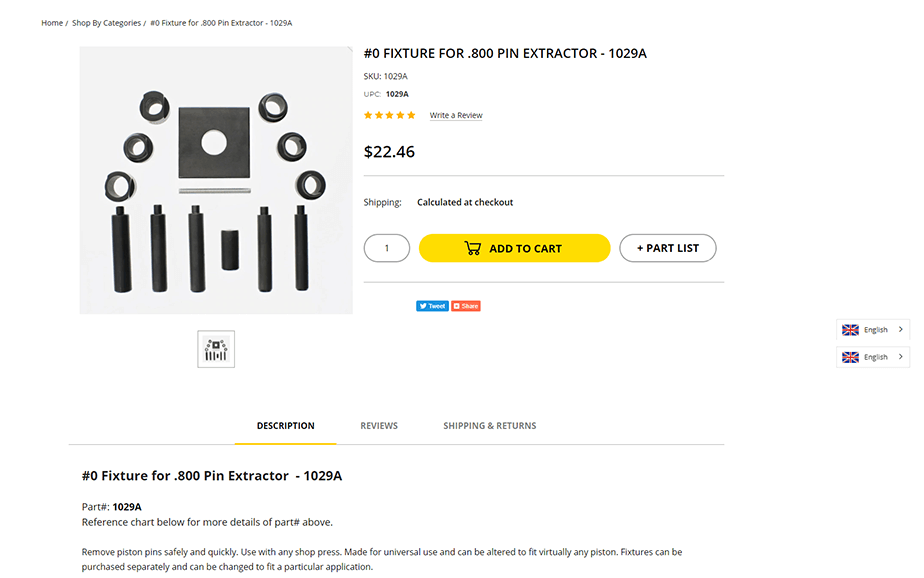Go to Home via breadcrumb

click(x=52, y=23)
